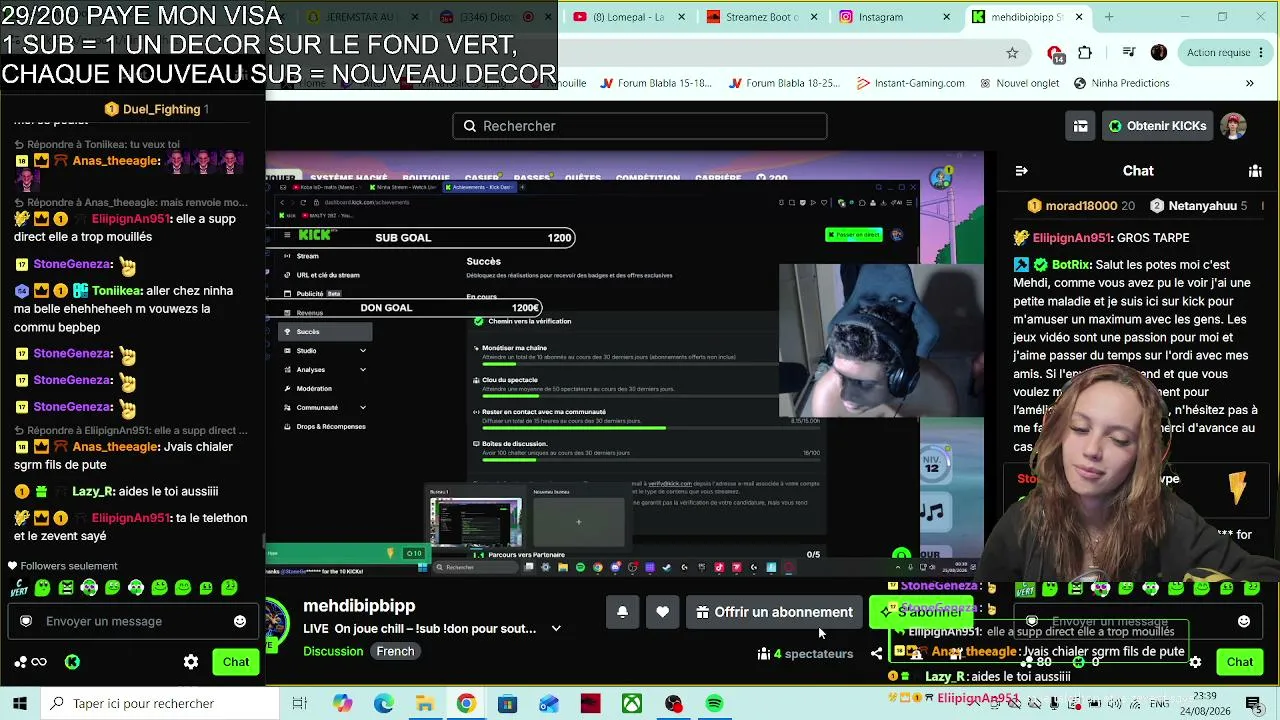1280x720 pixels.
Task: Open the red extension with badge 14
Action: [1055, 53]
